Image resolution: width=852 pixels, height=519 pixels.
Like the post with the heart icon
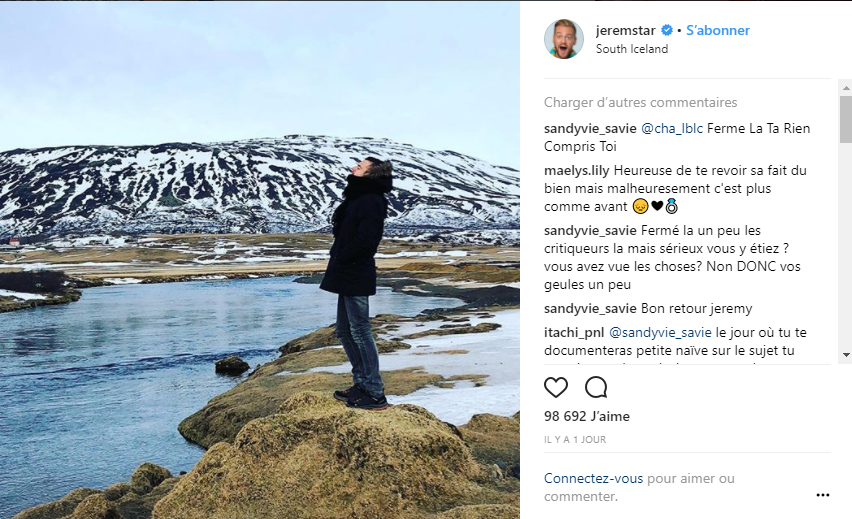pyautogui.click(x=556, y=387)
